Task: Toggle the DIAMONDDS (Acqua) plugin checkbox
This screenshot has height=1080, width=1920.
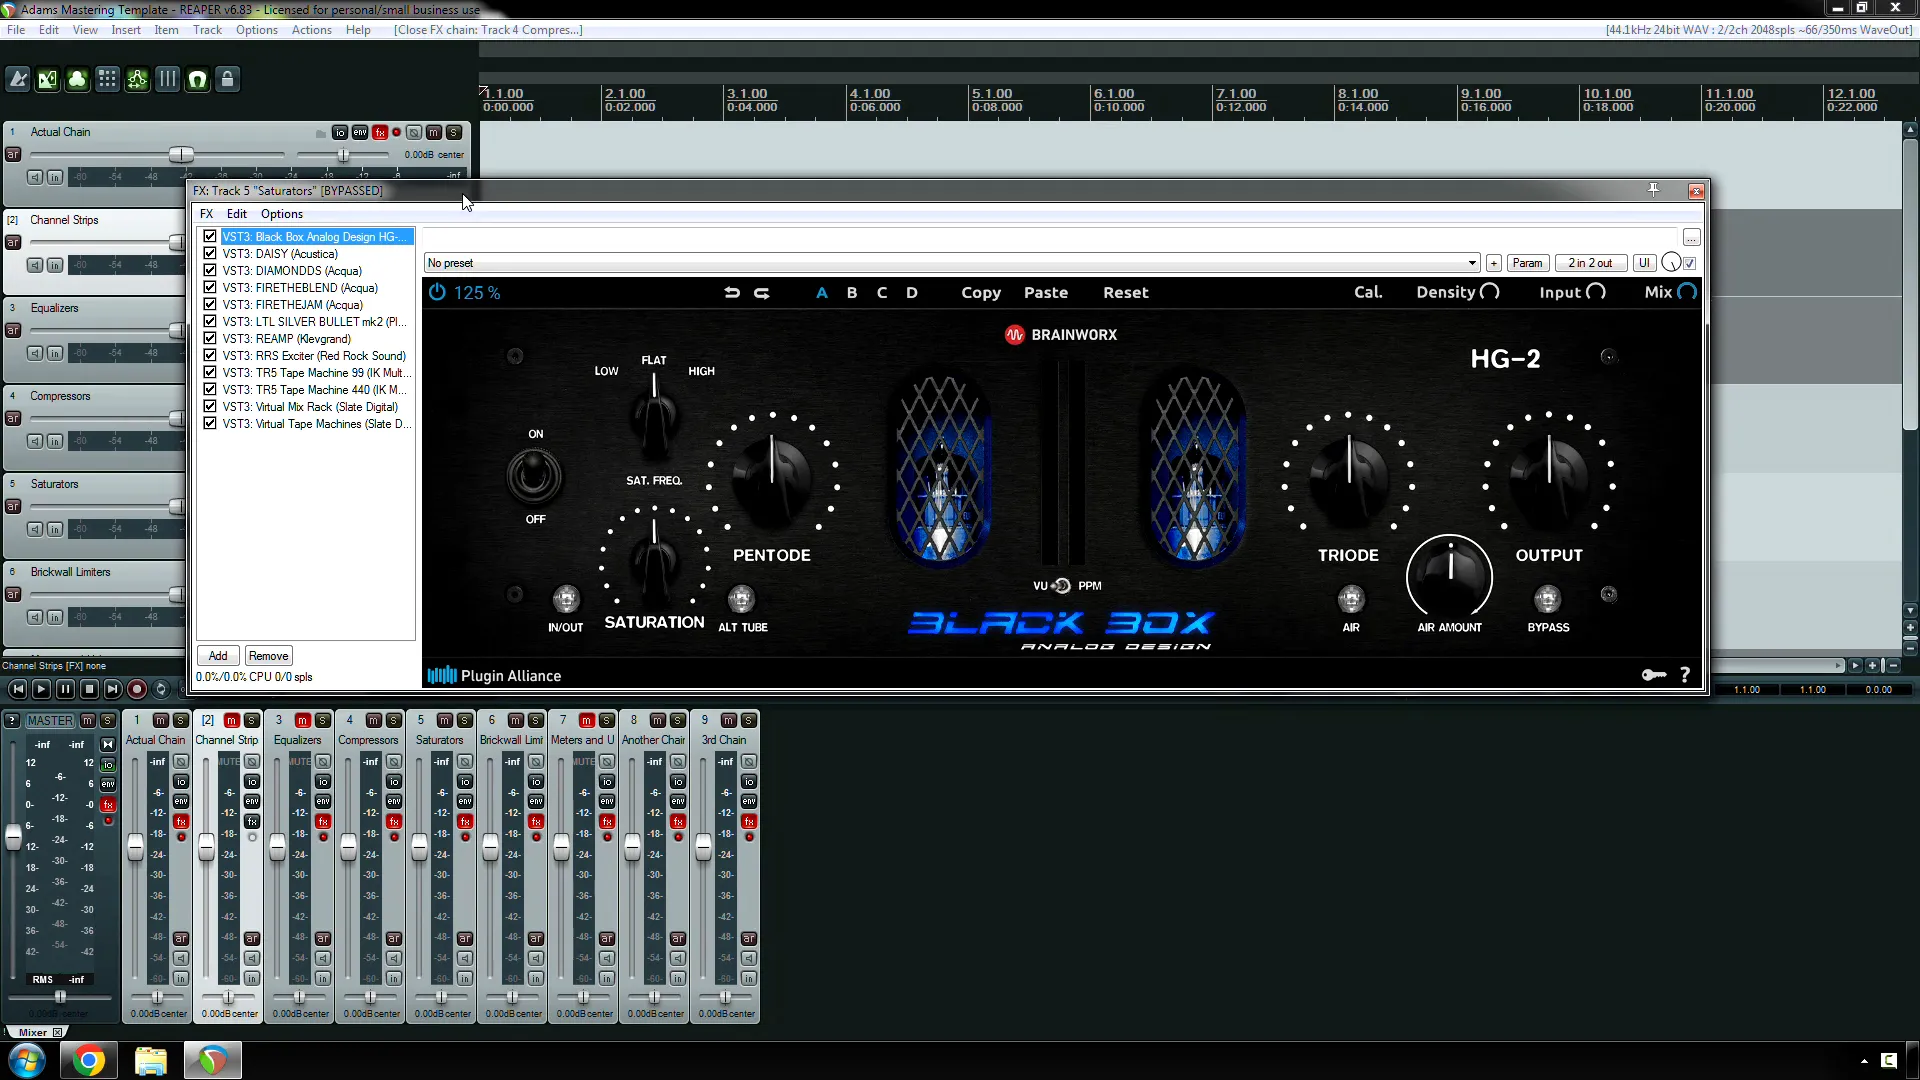Action: (210, 271)
